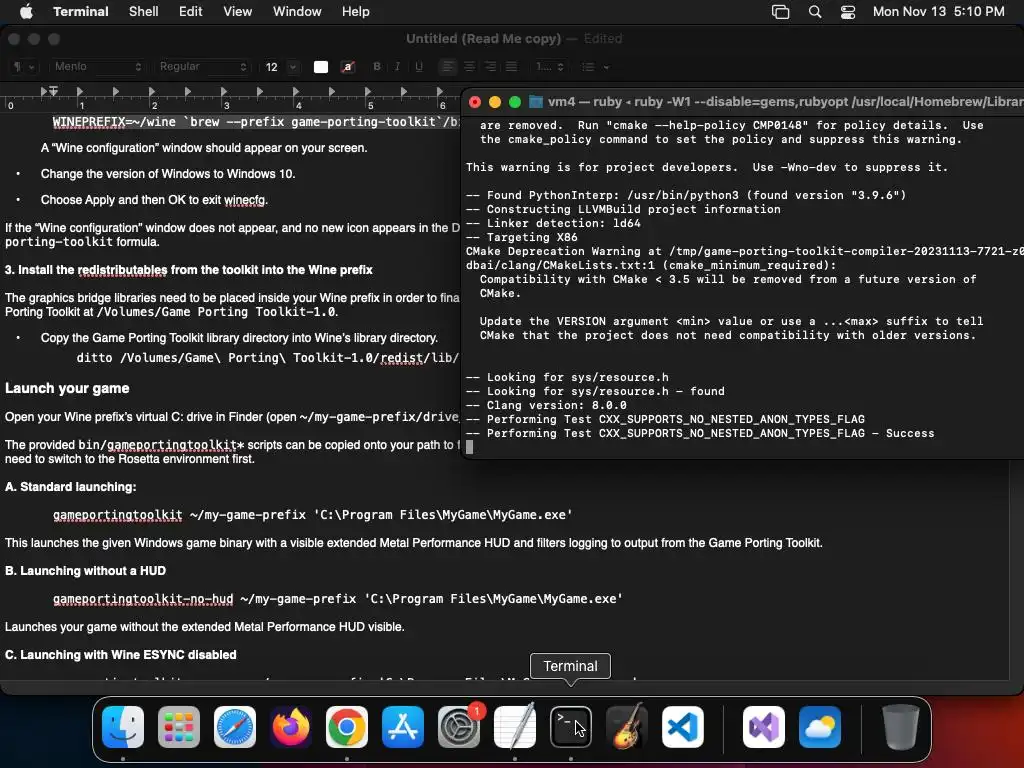The image size is (1024, 768).
Task: Switch to TextEdit via the Dock icon
Action: [x=515, y=726]
